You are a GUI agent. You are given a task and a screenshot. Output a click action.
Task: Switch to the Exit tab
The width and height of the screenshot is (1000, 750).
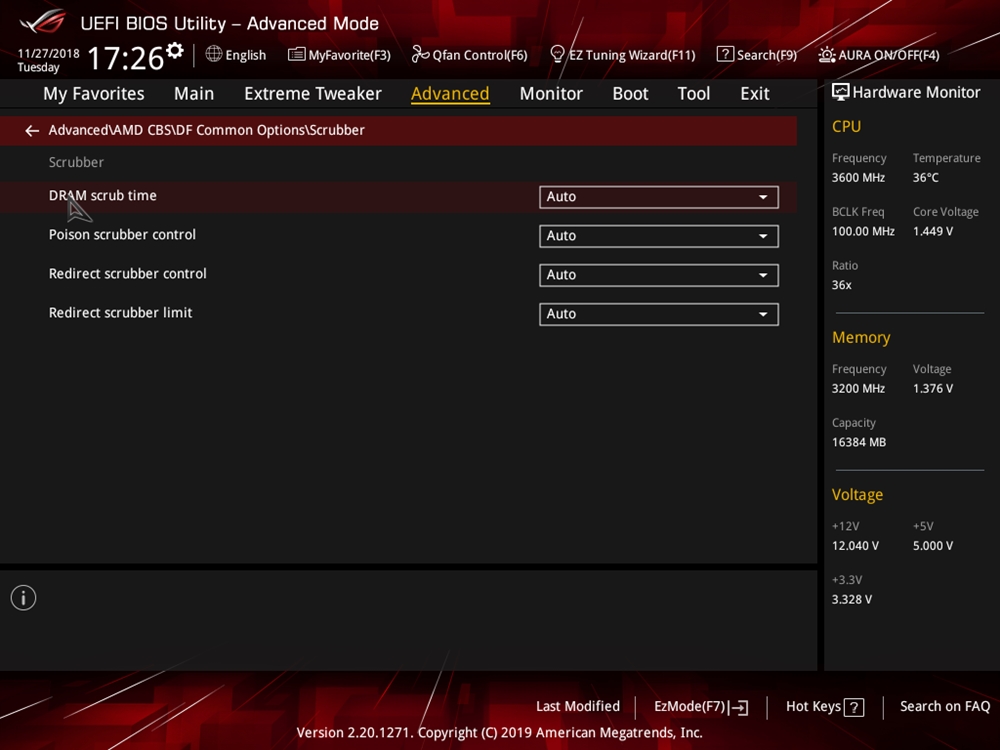(754, 94)
